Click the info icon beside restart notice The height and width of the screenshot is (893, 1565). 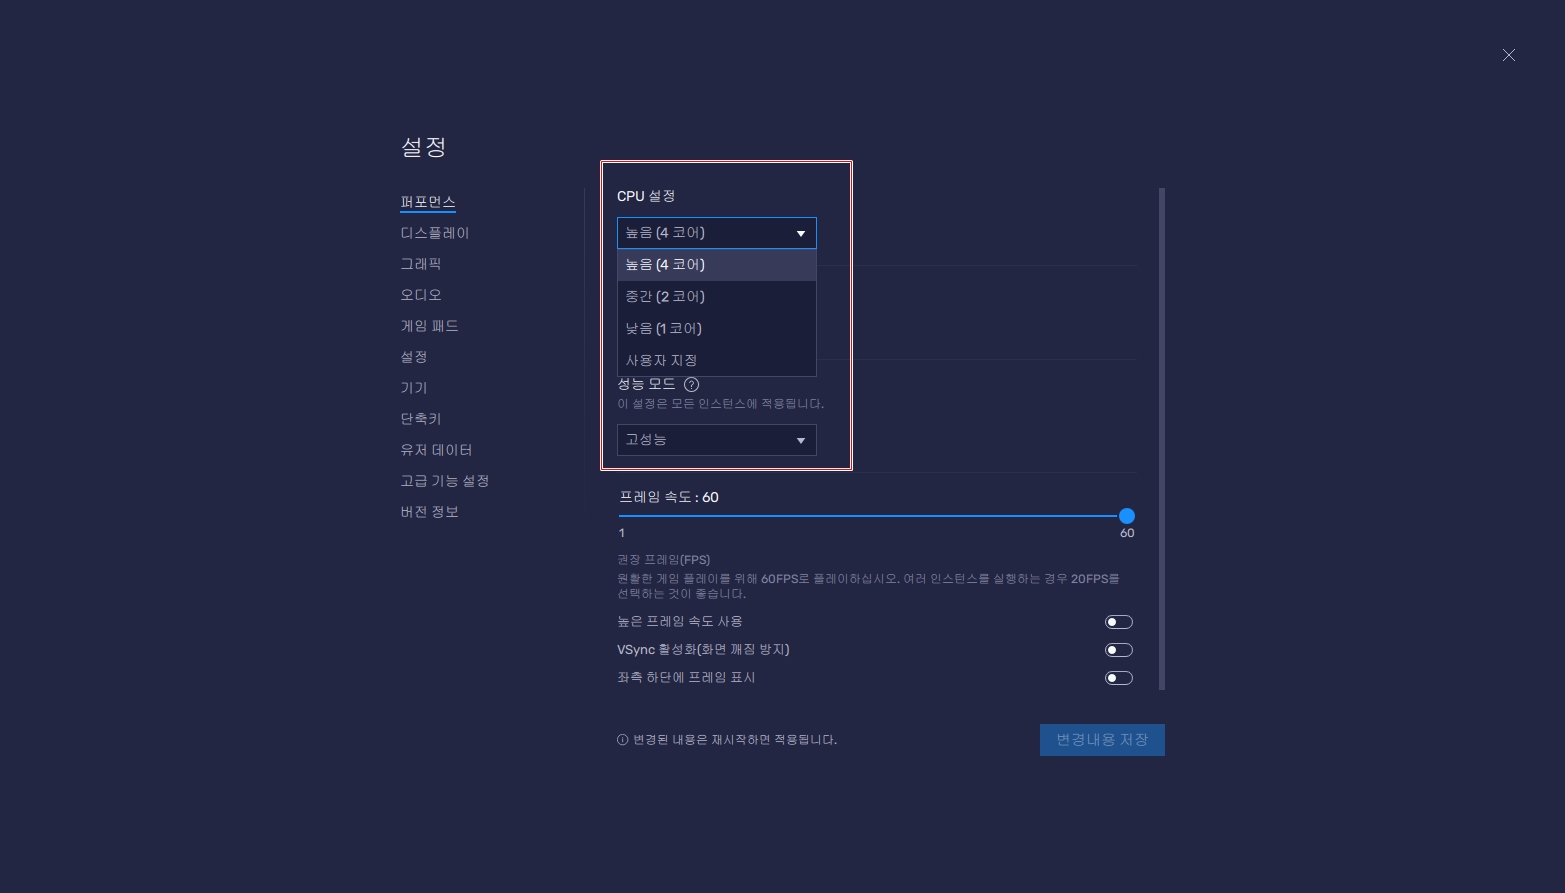pyautogui.click(x=623, y=740)
